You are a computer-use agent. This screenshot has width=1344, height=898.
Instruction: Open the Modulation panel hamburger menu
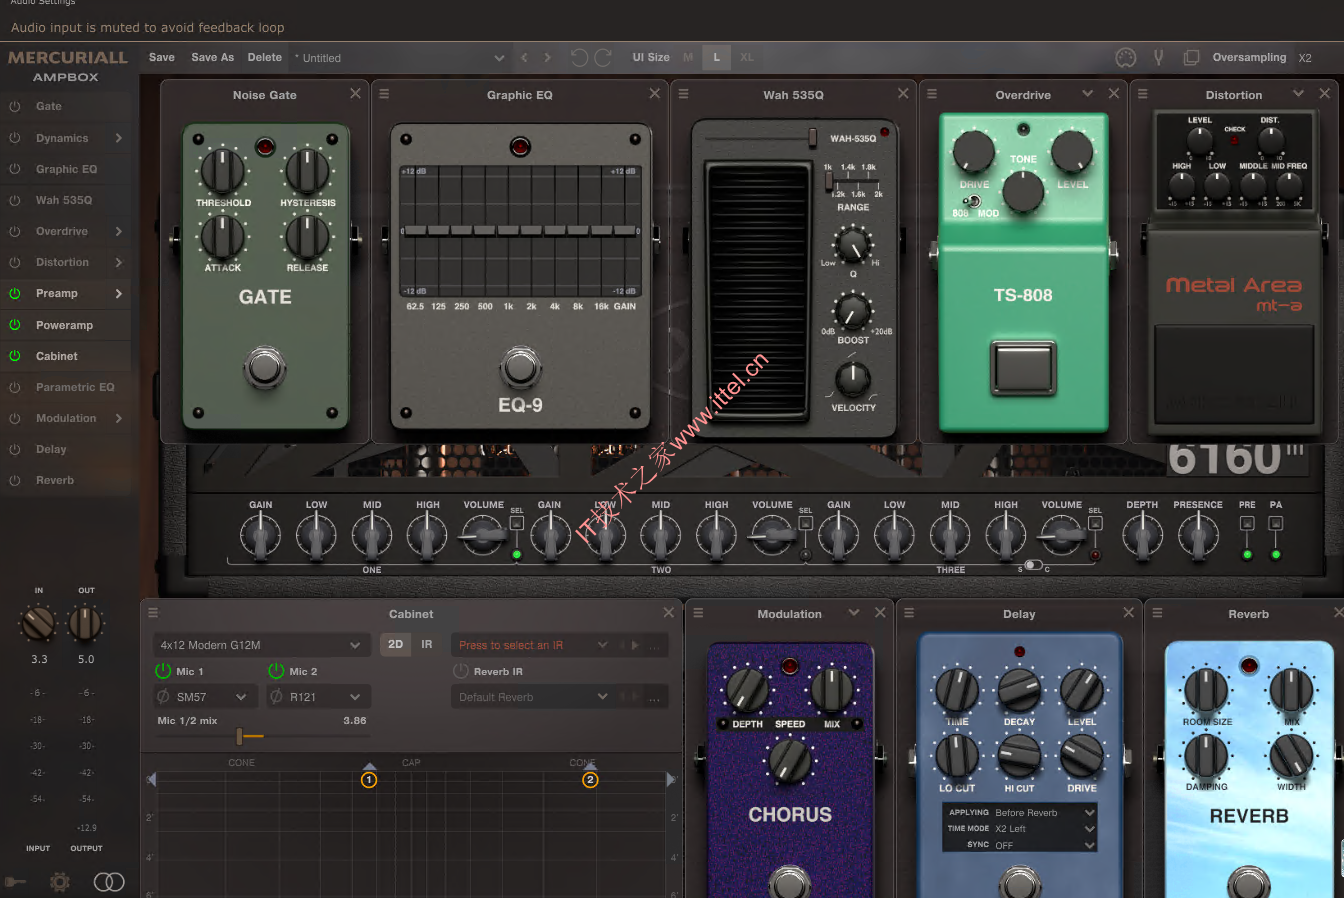pyautogui.click(x=698, y=613)
